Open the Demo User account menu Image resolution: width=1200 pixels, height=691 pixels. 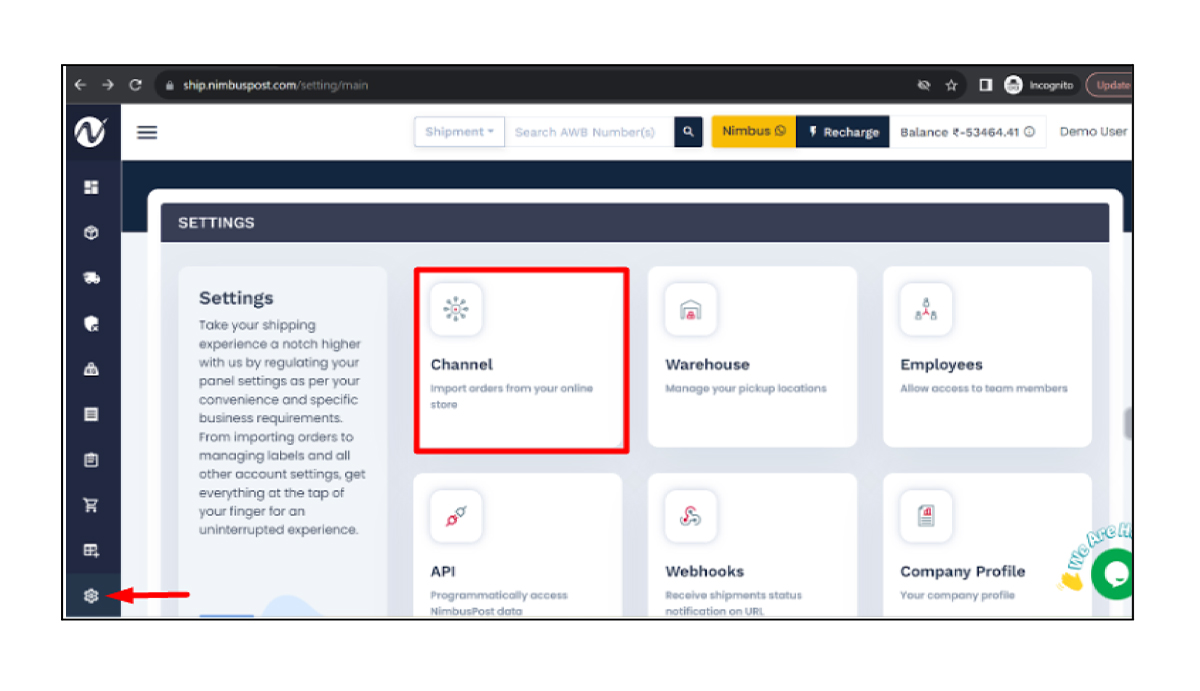1093,131
